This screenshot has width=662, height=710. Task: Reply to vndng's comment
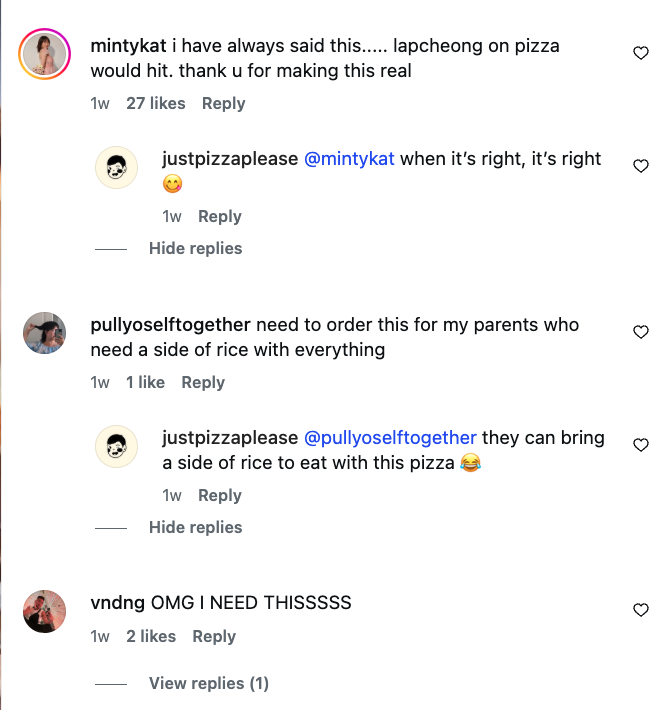click(214, 636)
